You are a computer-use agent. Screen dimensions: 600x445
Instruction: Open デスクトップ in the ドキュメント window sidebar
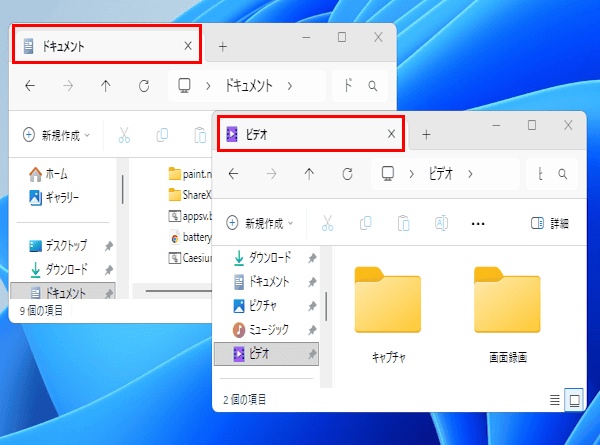pos(58,245)
